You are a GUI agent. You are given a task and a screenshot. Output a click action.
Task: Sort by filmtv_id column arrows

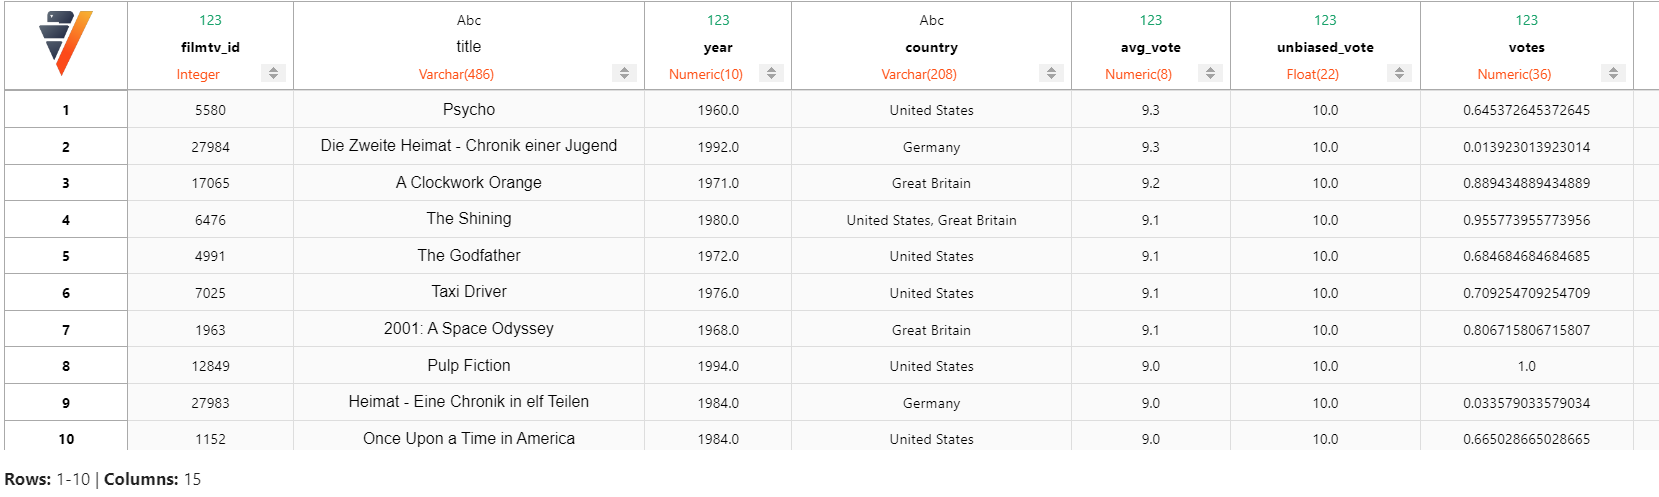pos(273,73)
